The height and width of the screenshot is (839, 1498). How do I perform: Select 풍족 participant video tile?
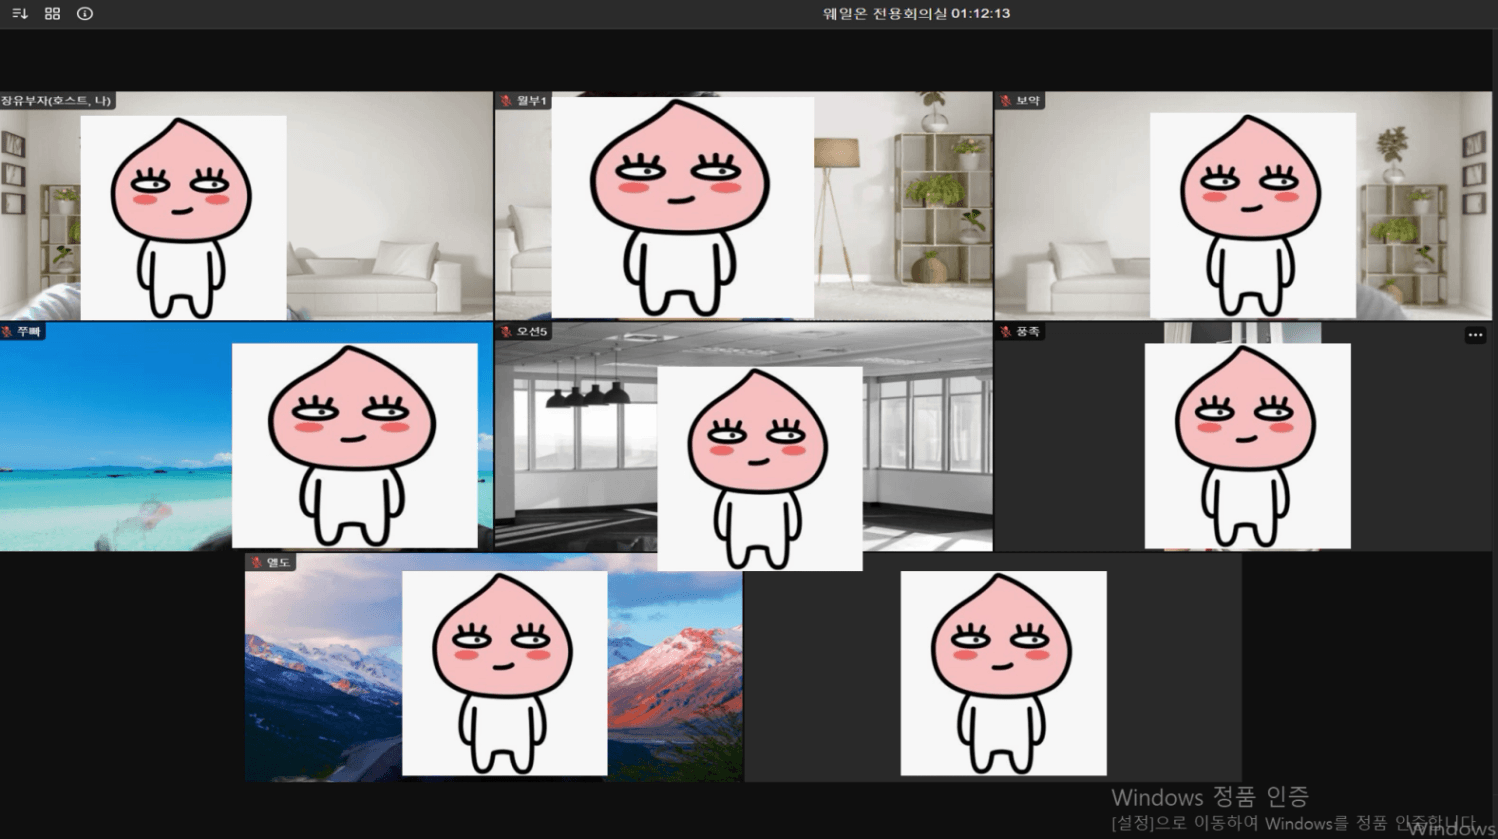1243,437
